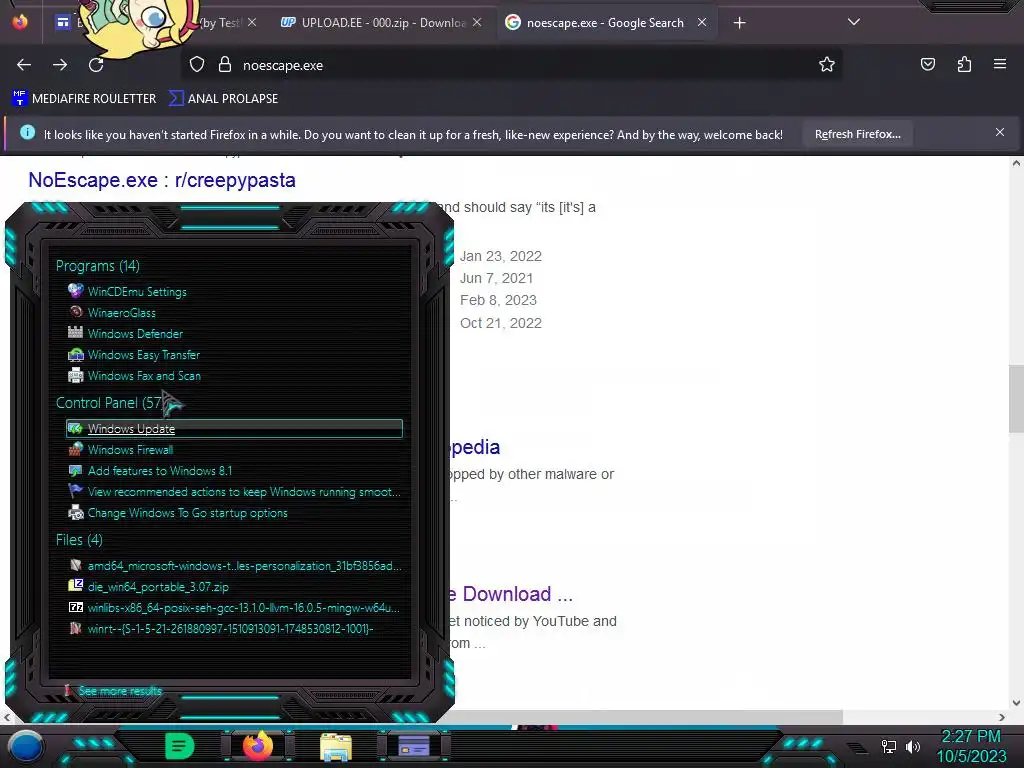Open Windows Update control panel item

click(x=234, y=428)
